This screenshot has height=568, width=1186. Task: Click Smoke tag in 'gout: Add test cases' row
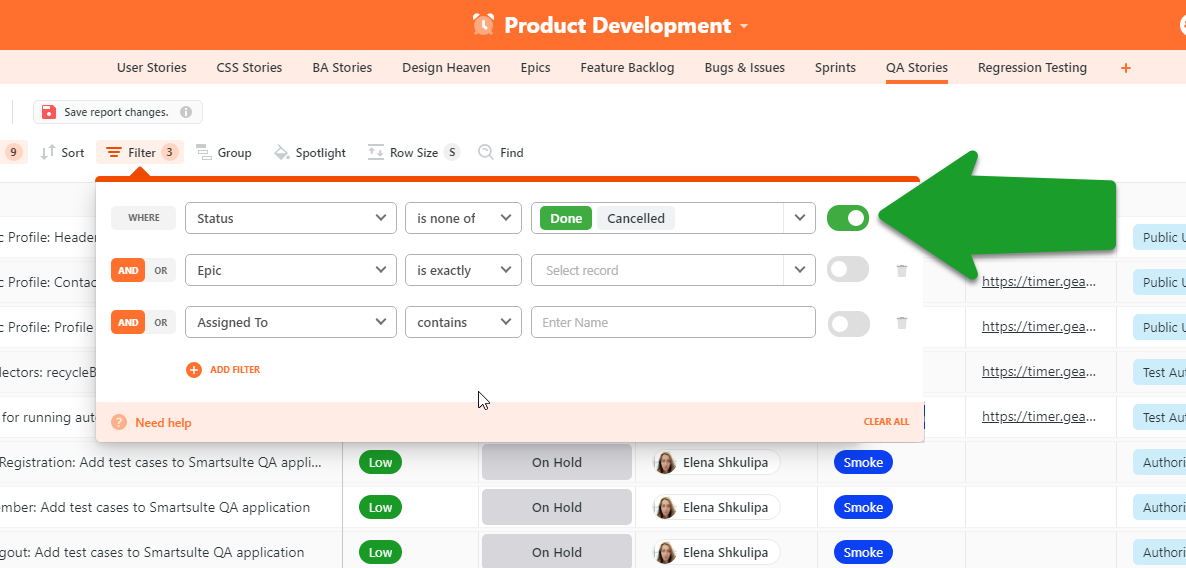point(863,552)
